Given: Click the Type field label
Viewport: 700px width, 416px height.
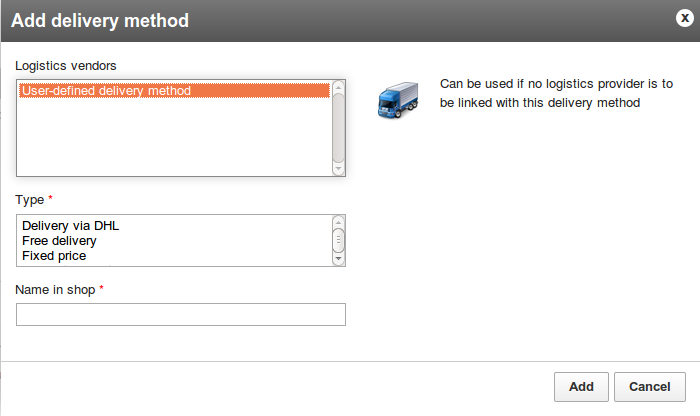Looking at the screenshot, I should (x=29, y=200).
